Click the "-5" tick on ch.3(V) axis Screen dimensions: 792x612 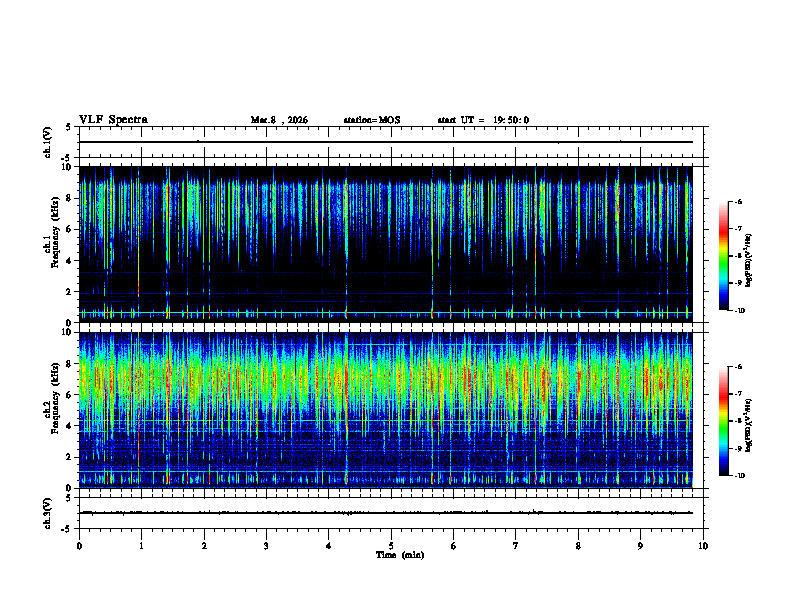click(67, 529)
